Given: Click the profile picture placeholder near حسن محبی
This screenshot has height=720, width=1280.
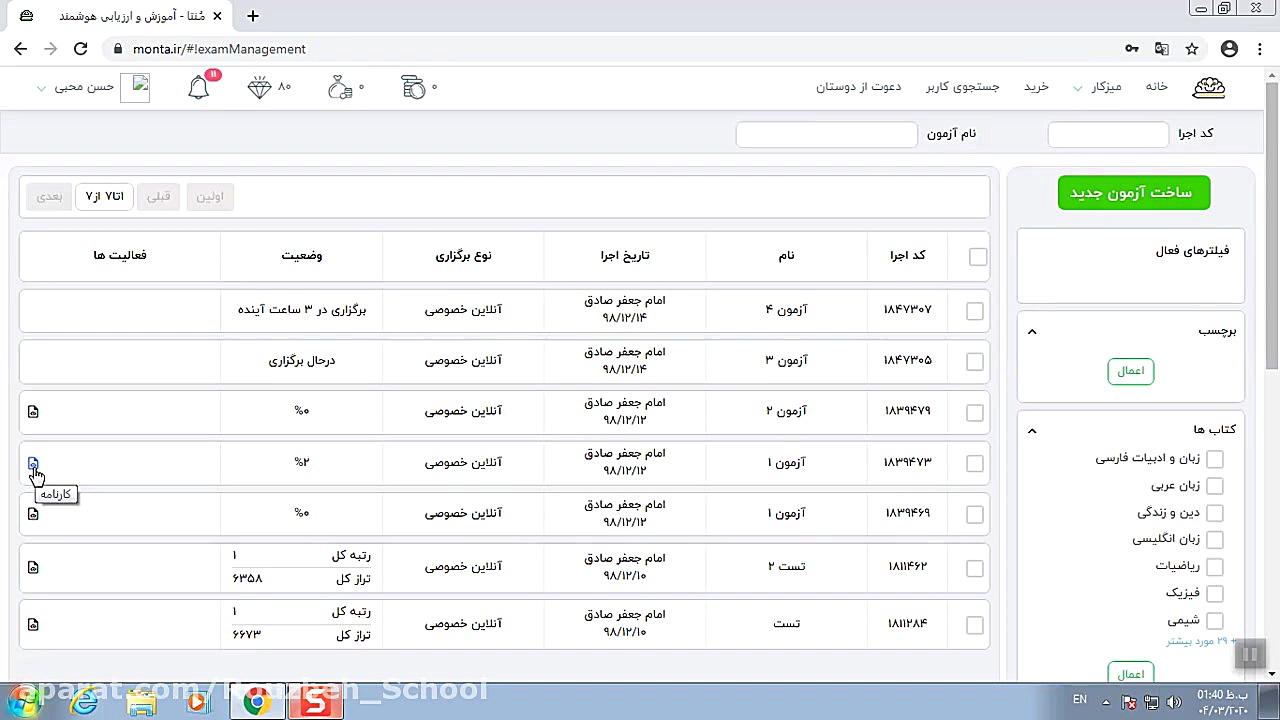Looking at the screenshot, I should [x=137, y=86].
